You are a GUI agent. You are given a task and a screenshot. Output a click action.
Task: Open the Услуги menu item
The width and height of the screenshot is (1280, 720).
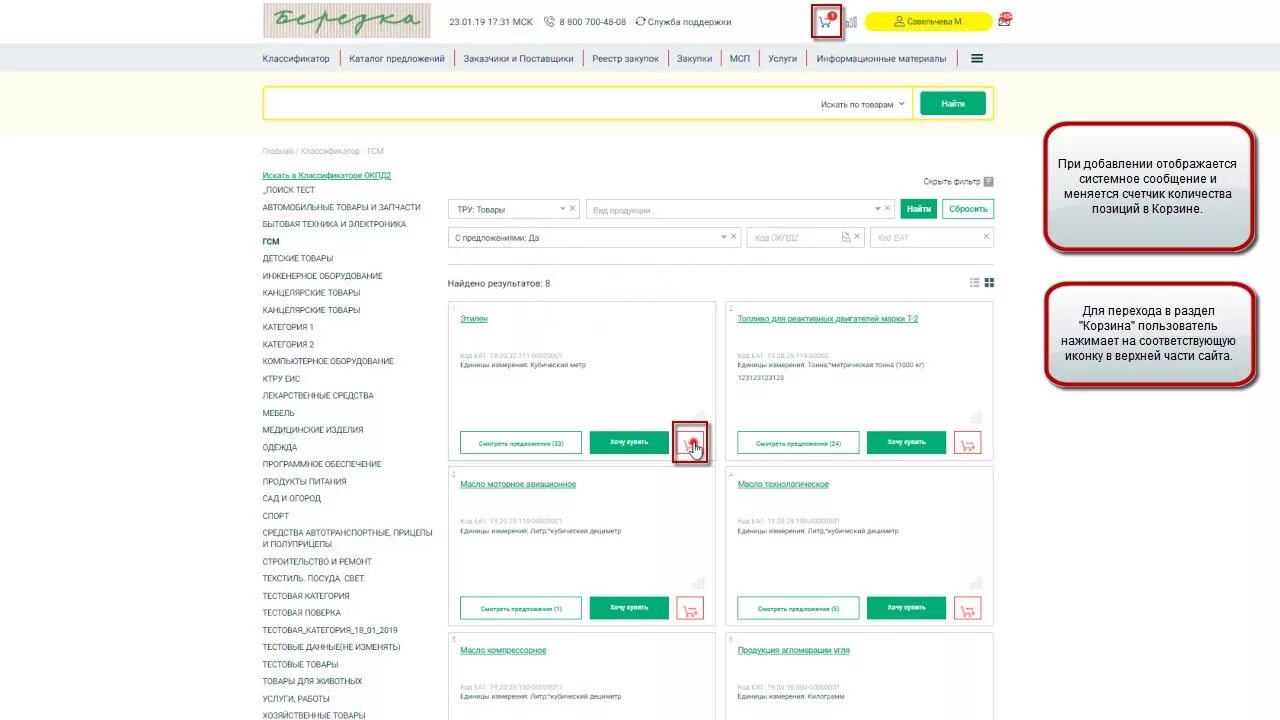783,59
